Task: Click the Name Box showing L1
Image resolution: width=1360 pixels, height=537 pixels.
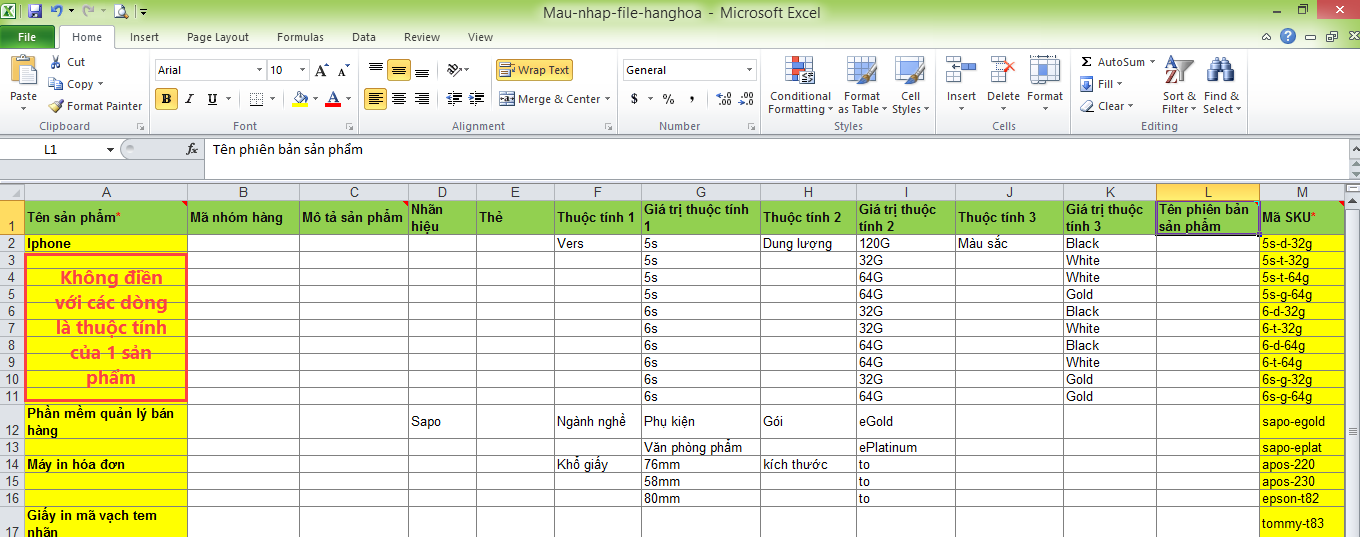Action: [x=52, y=149]
